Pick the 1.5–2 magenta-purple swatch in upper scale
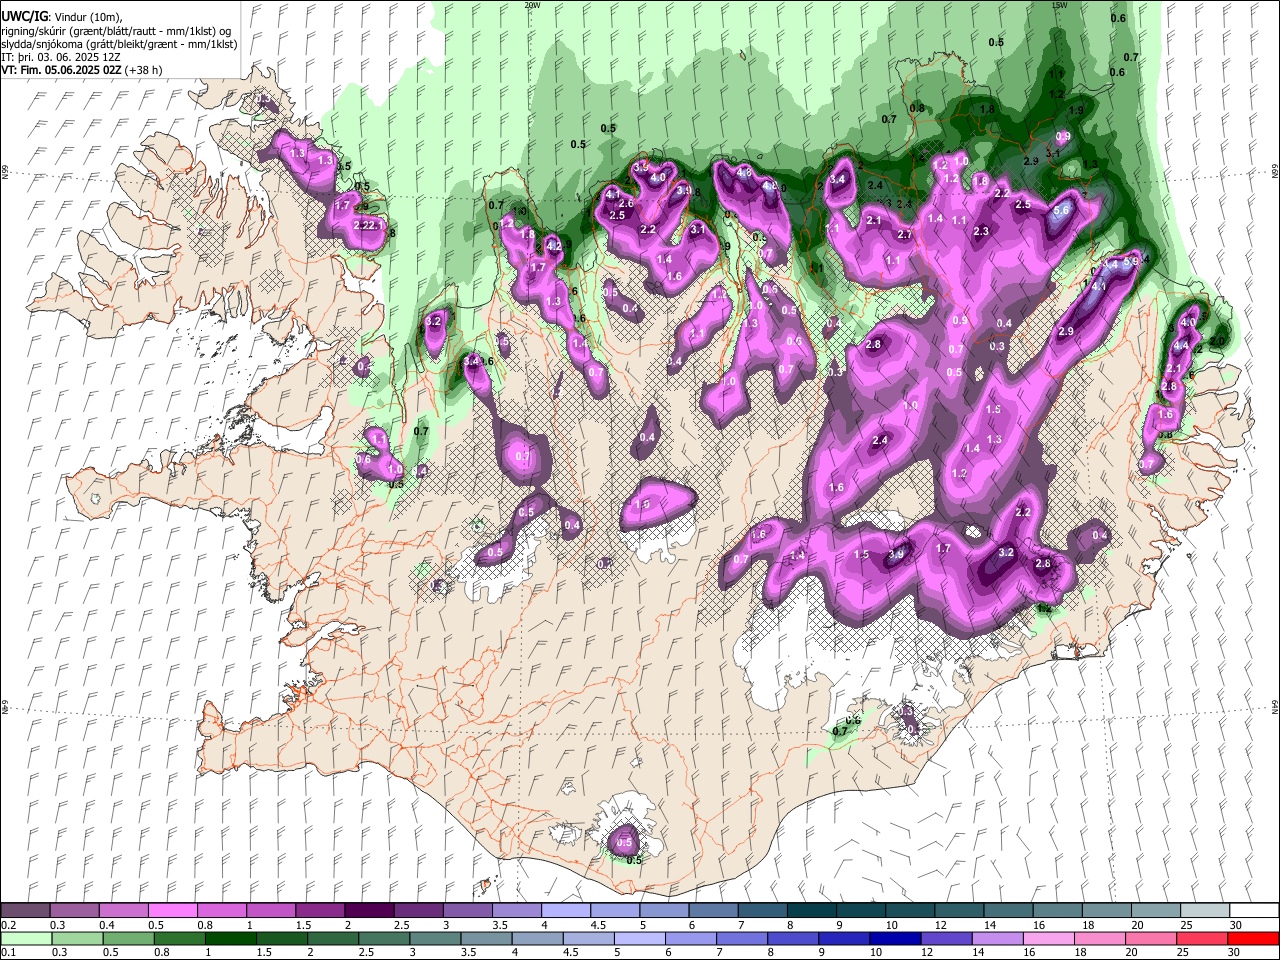 tap(320, 910)
